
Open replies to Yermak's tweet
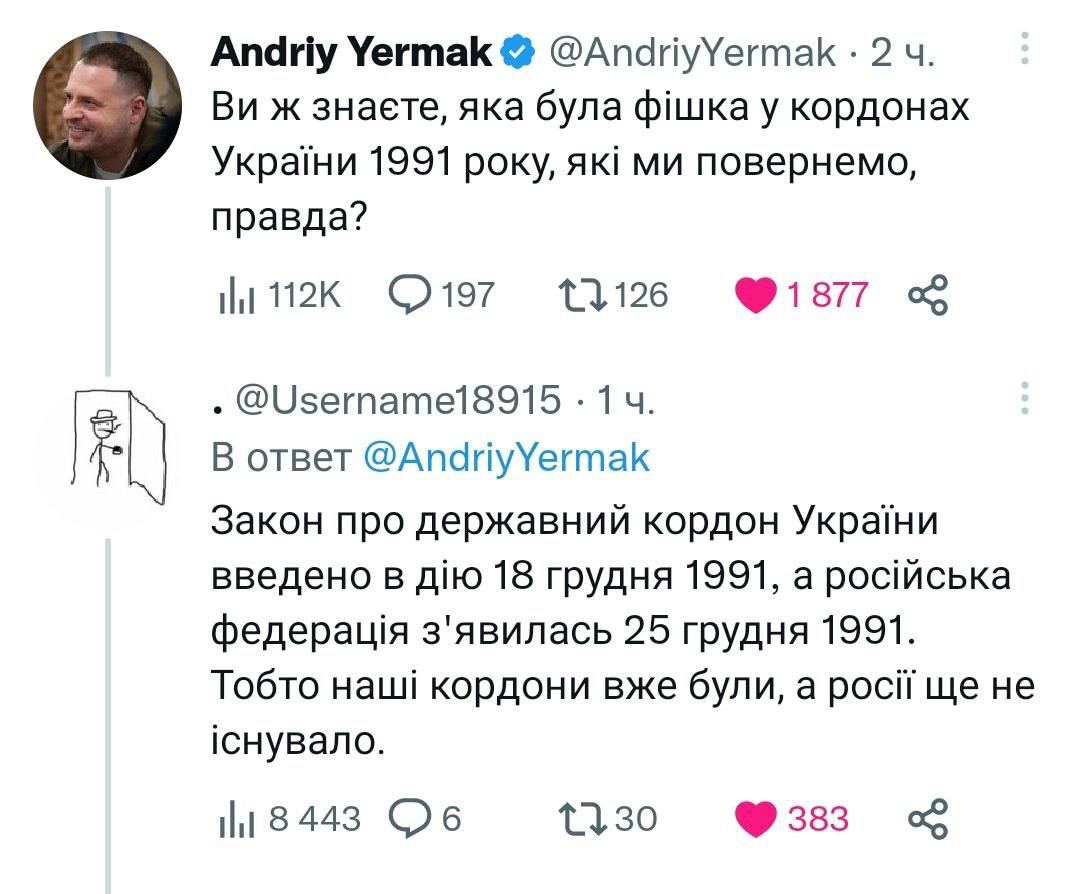(x=409, y=295)
